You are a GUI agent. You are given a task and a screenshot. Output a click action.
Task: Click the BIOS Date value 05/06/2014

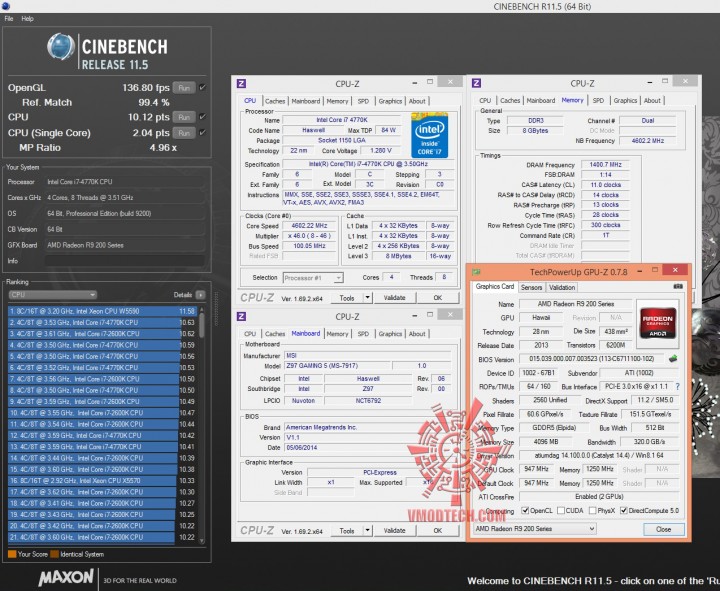coord(367,447)
